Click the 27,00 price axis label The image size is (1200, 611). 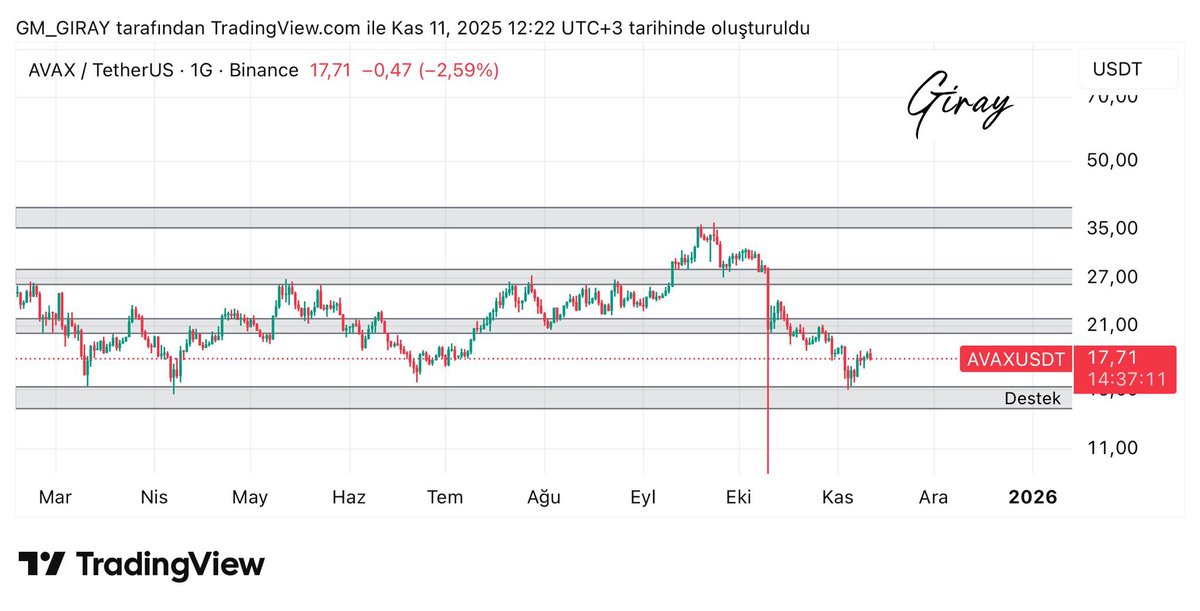[1113, 276]
